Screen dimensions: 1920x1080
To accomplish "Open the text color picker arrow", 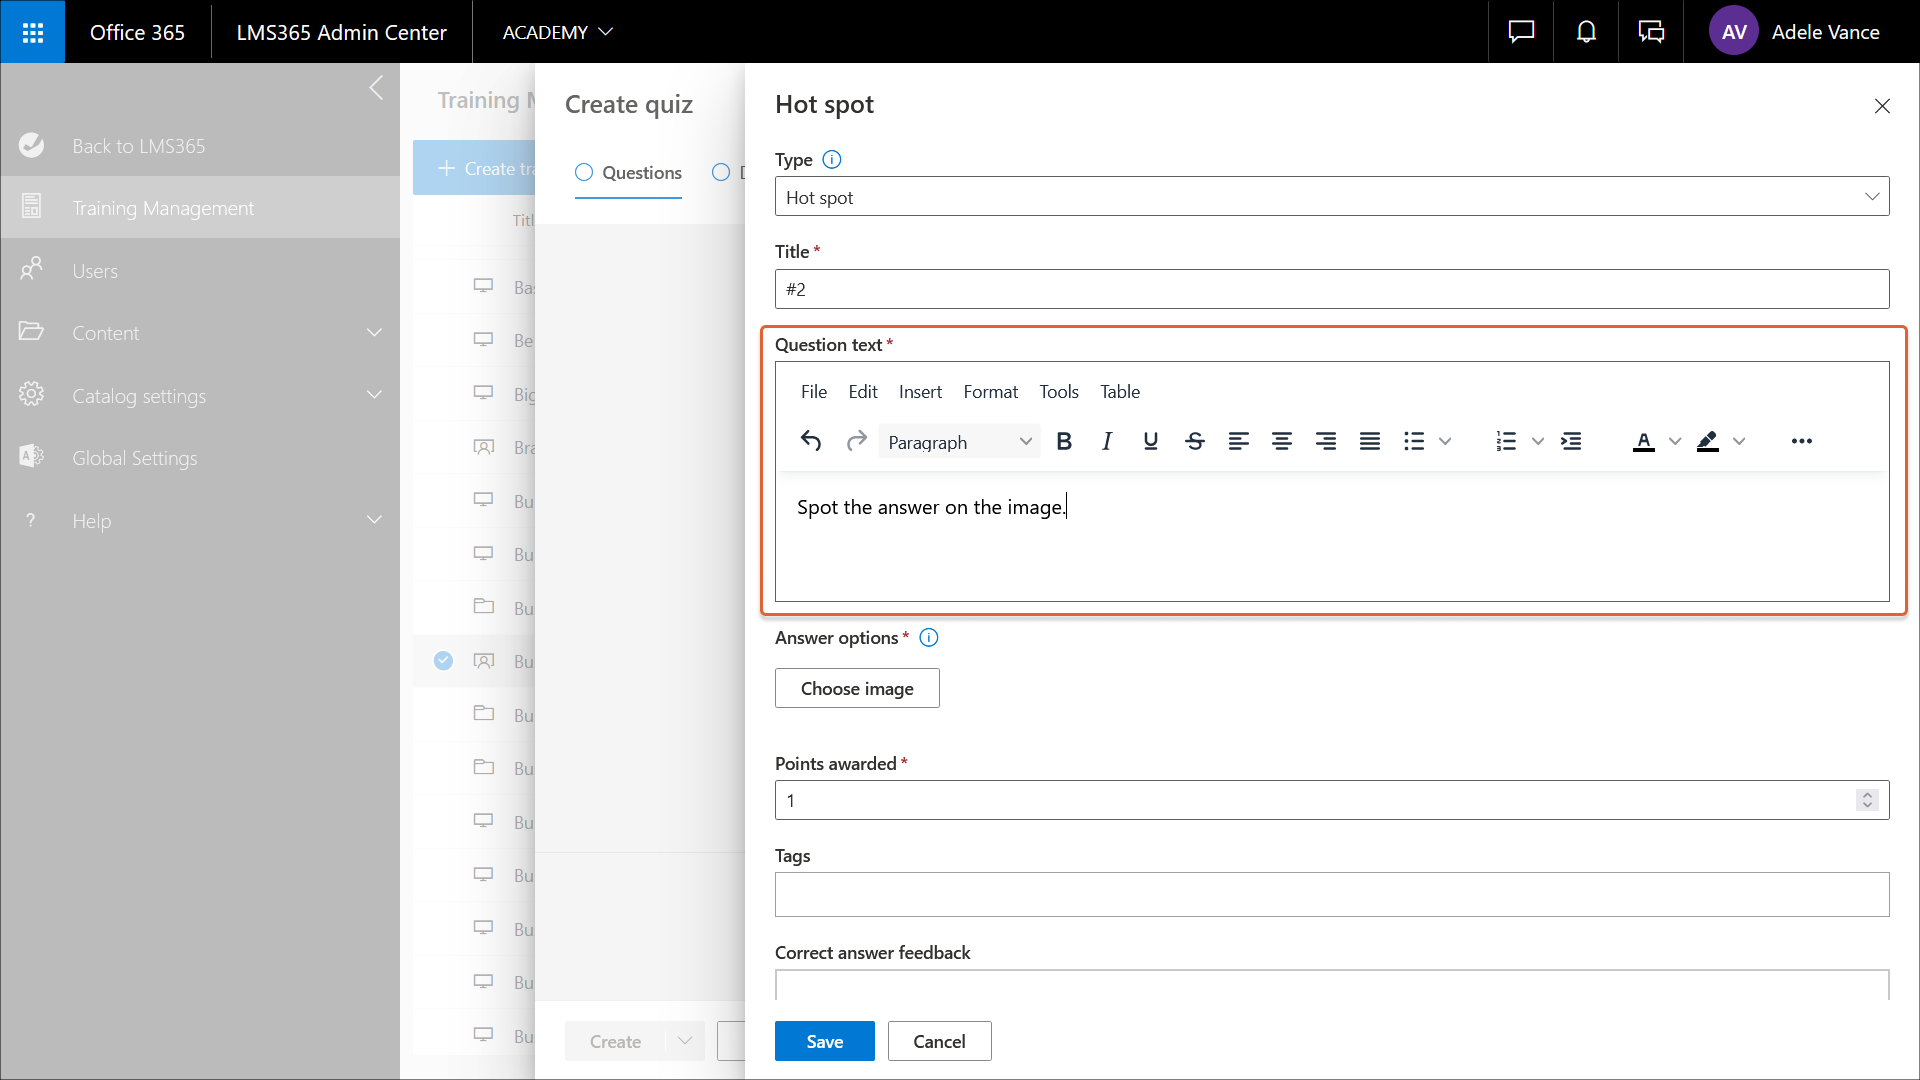I will point(1675,441).
